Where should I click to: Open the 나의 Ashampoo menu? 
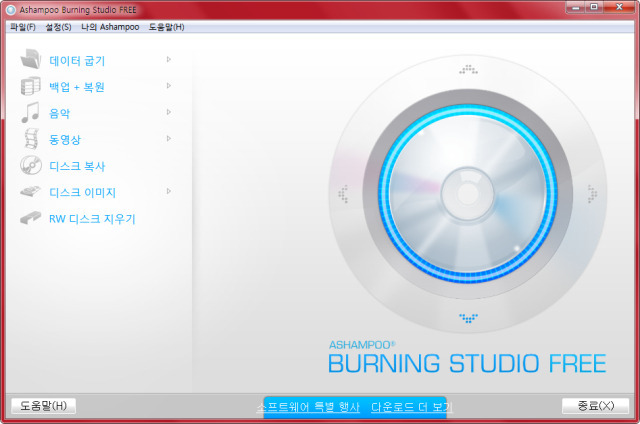click(110, 27)
